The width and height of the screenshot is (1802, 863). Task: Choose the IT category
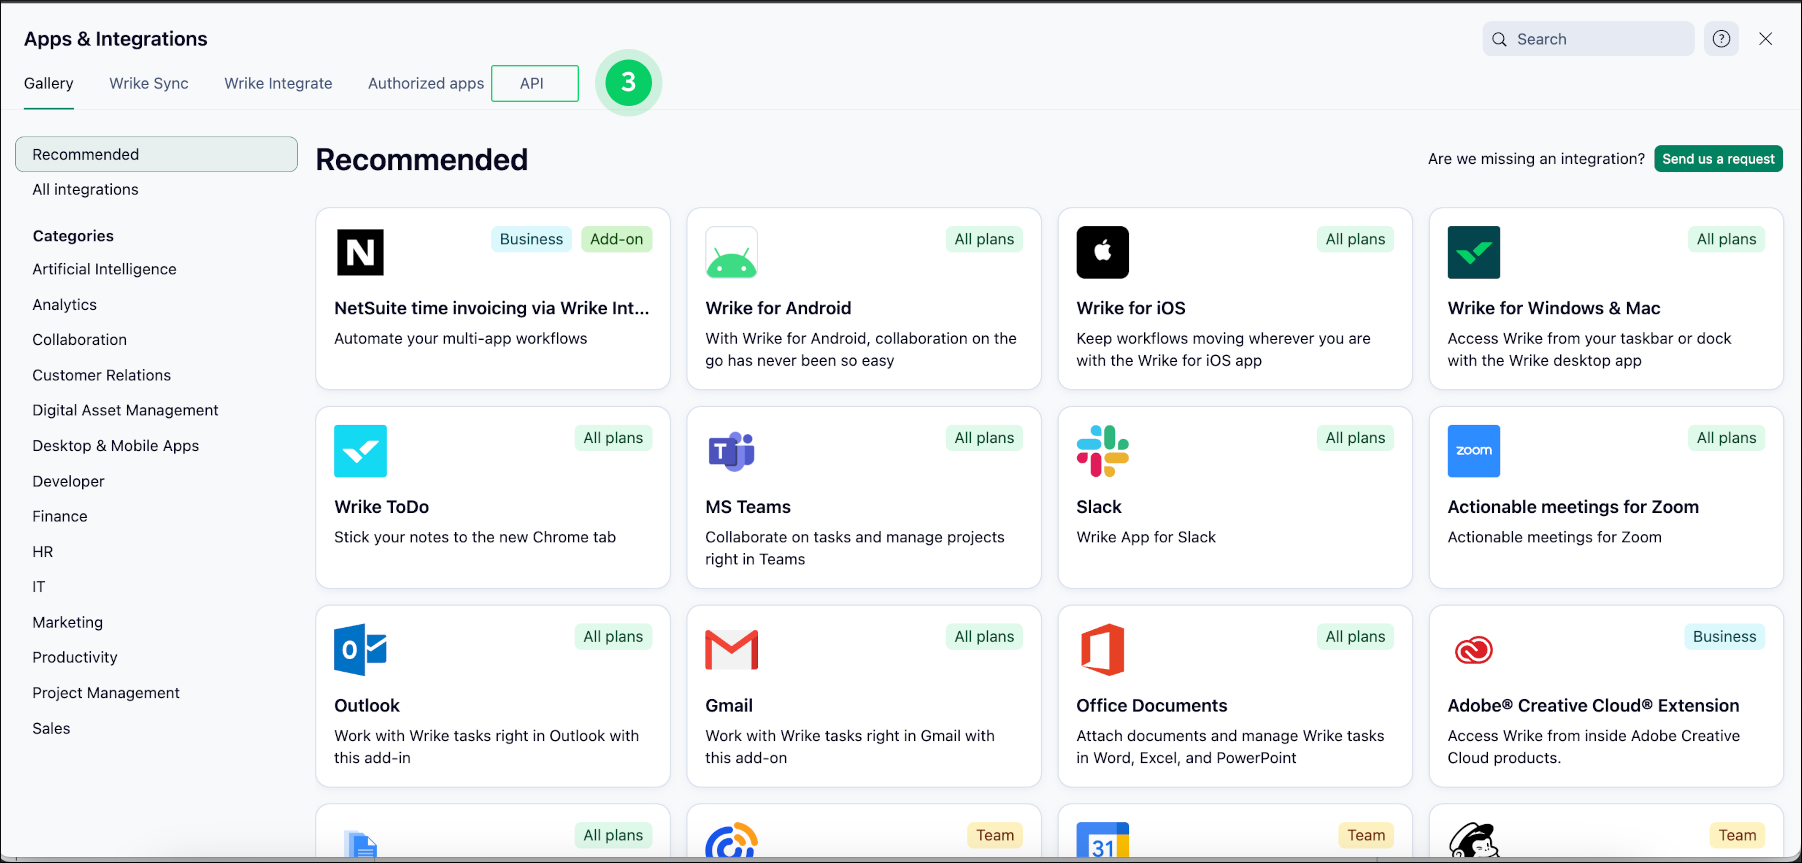tap(39, 587)
